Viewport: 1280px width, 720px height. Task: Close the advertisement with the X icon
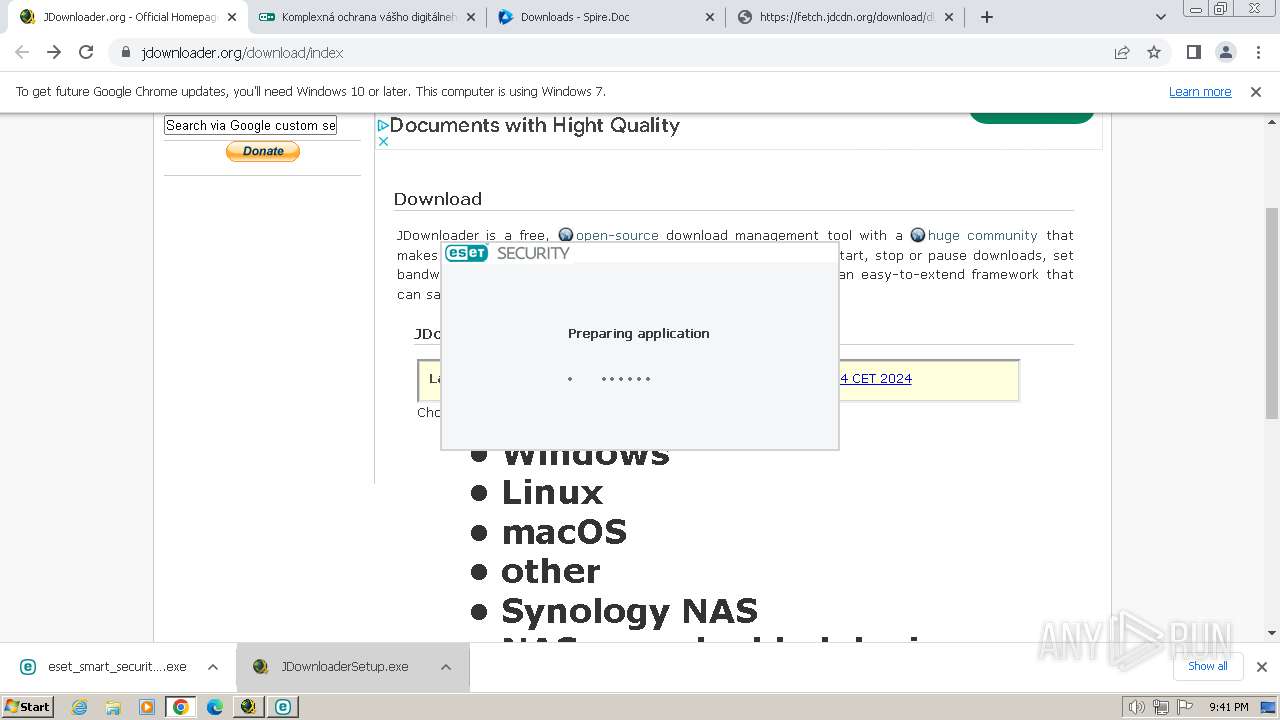[383, 142]
